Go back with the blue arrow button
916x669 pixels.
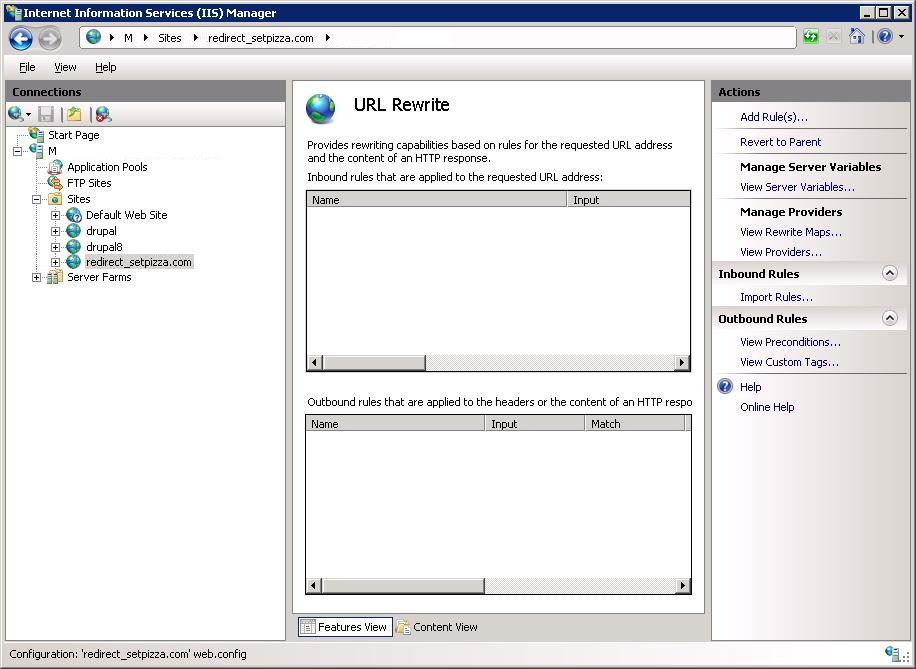[21, 39]
